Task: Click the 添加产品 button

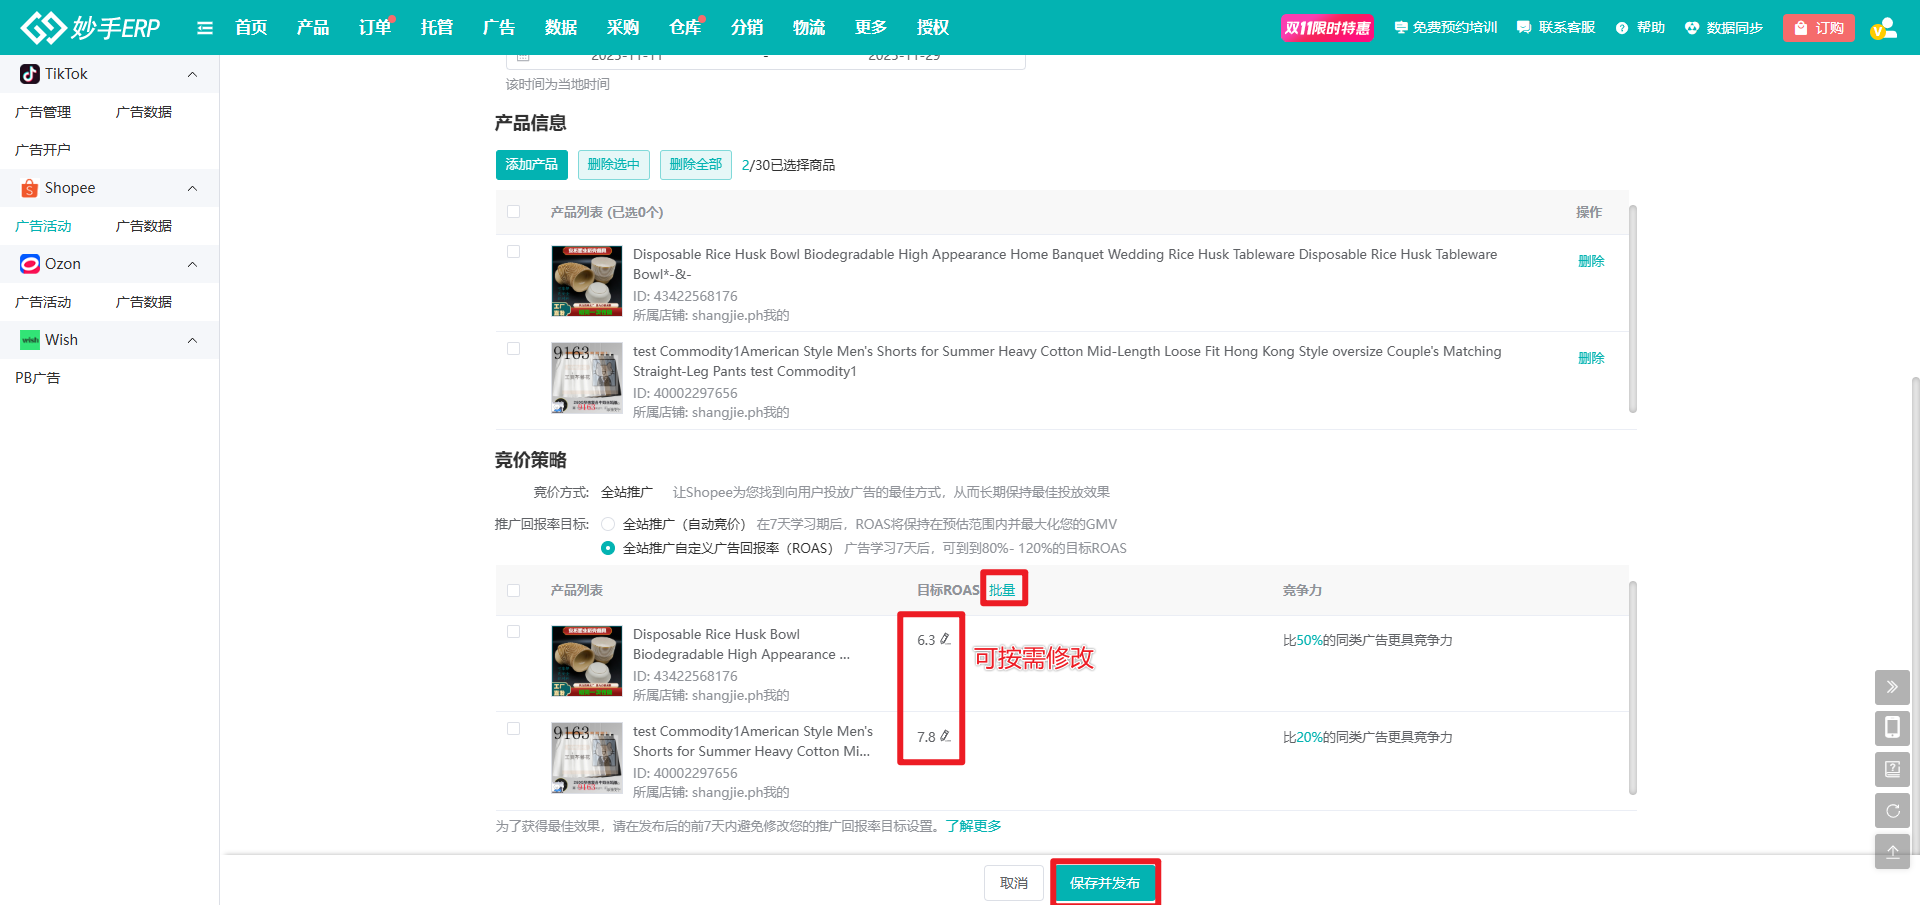Action: (532, 165)
